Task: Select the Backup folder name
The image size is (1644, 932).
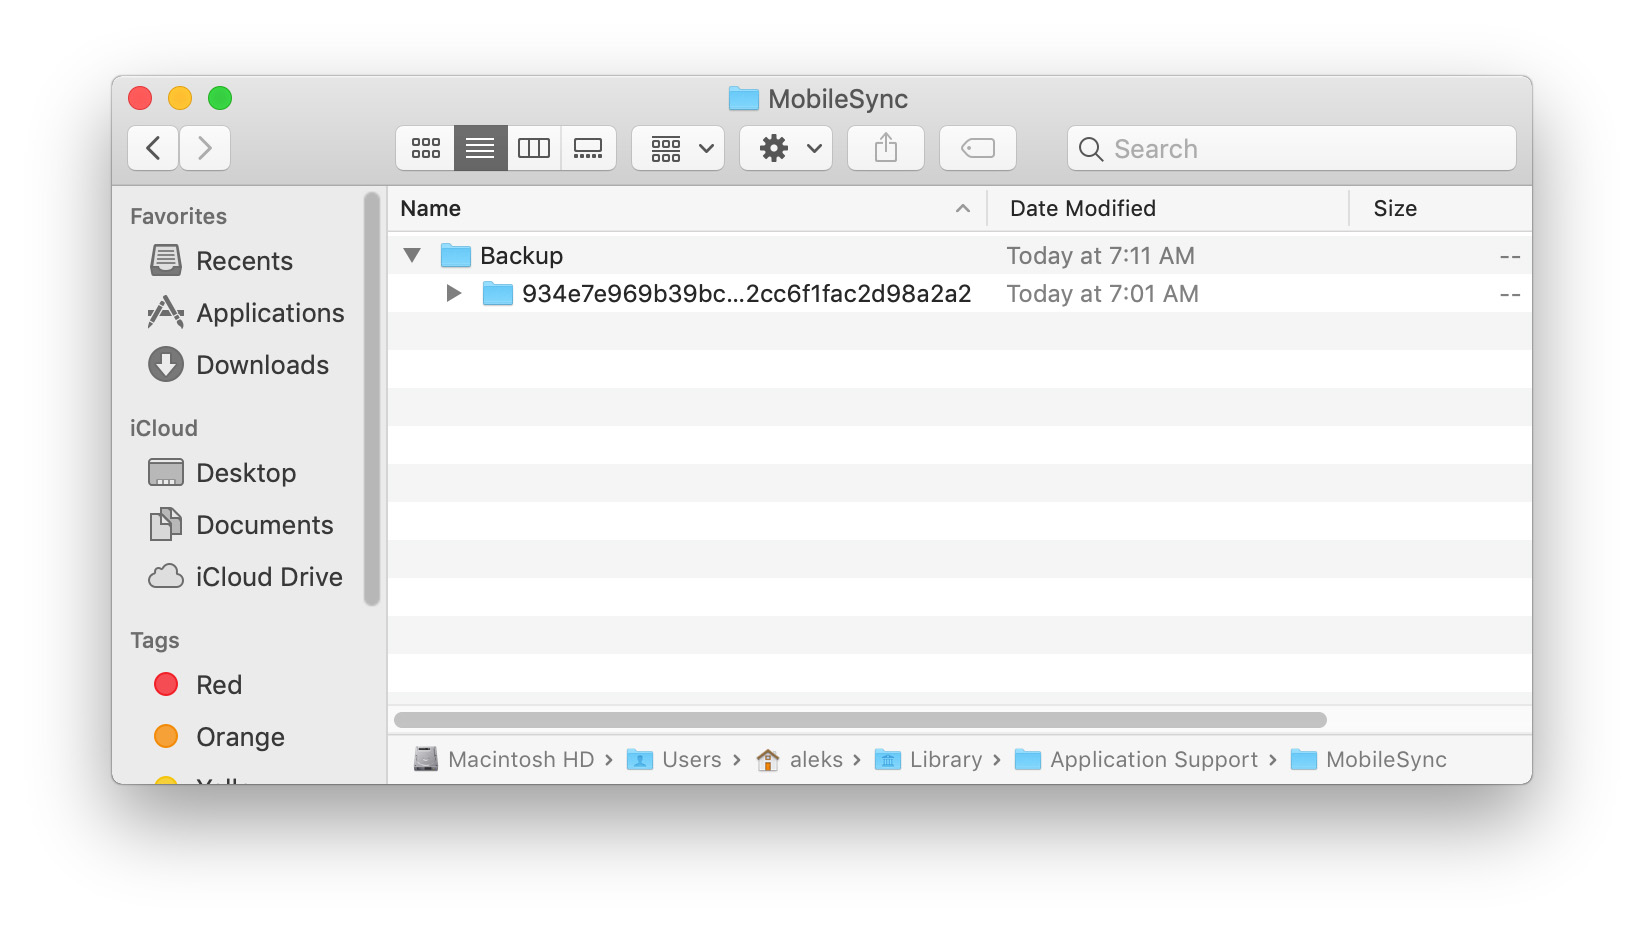Action: (521, 255)
